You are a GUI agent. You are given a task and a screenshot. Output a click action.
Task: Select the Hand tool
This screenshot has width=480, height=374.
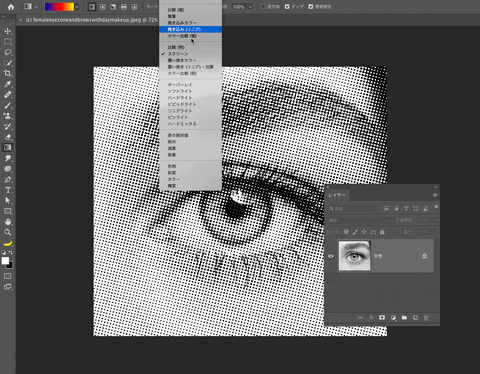coord(8,222)
